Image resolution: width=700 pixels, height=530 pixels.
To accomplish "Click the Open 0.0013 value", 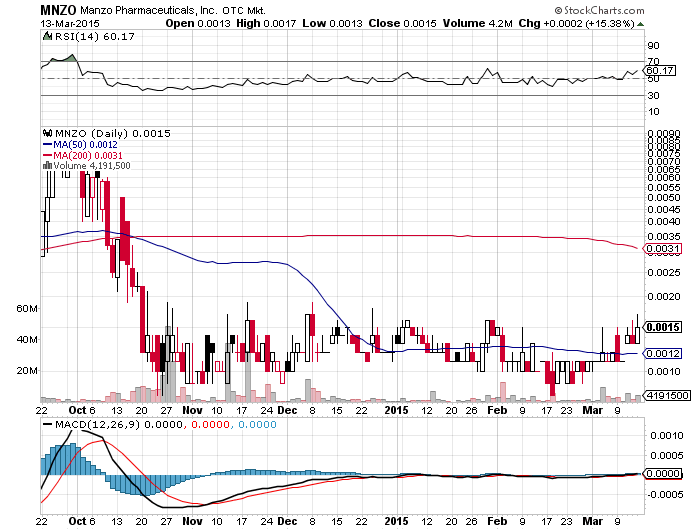I will [x=198, y=23].
